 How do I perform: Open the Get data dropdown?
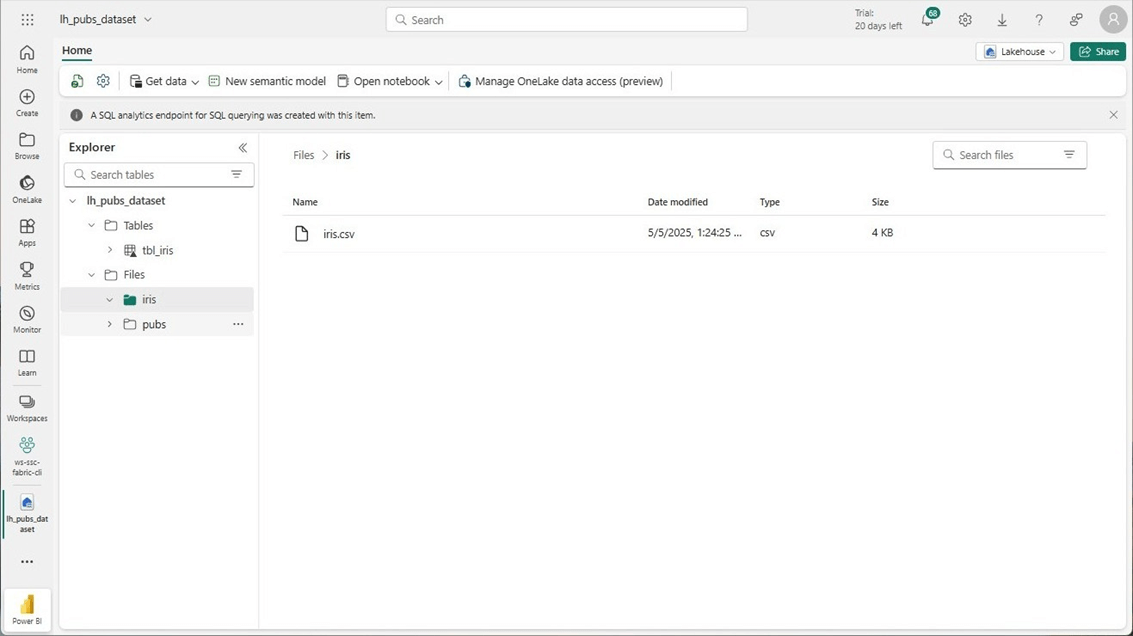[x=164, y=81]
